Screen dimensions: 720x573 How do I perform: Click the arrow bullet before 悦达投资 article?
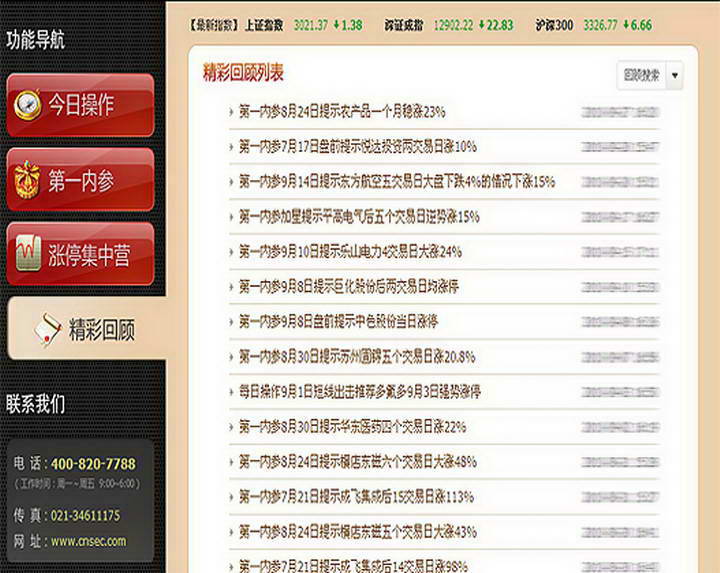pyautogui.click(x=231, y=147)
